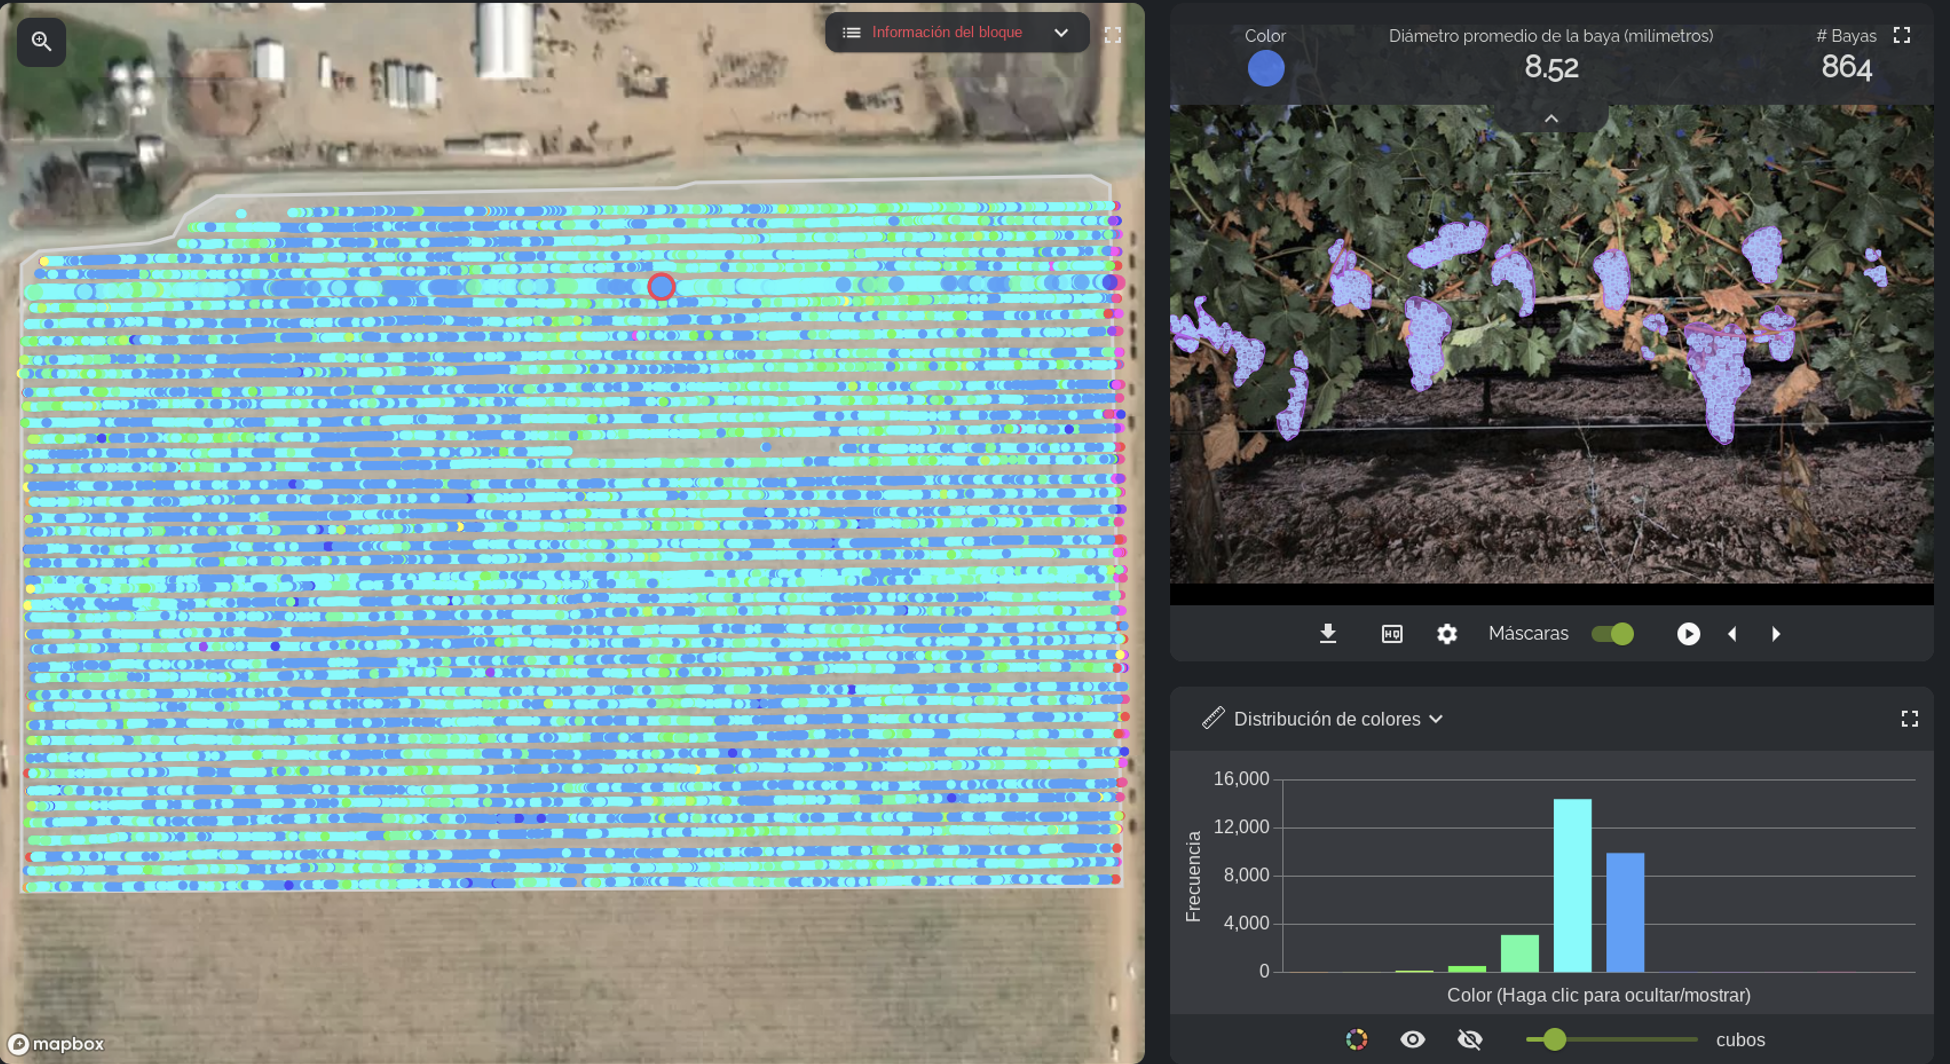Advance to the next image
The image size is (1950, 1064).
[1776, 634]
